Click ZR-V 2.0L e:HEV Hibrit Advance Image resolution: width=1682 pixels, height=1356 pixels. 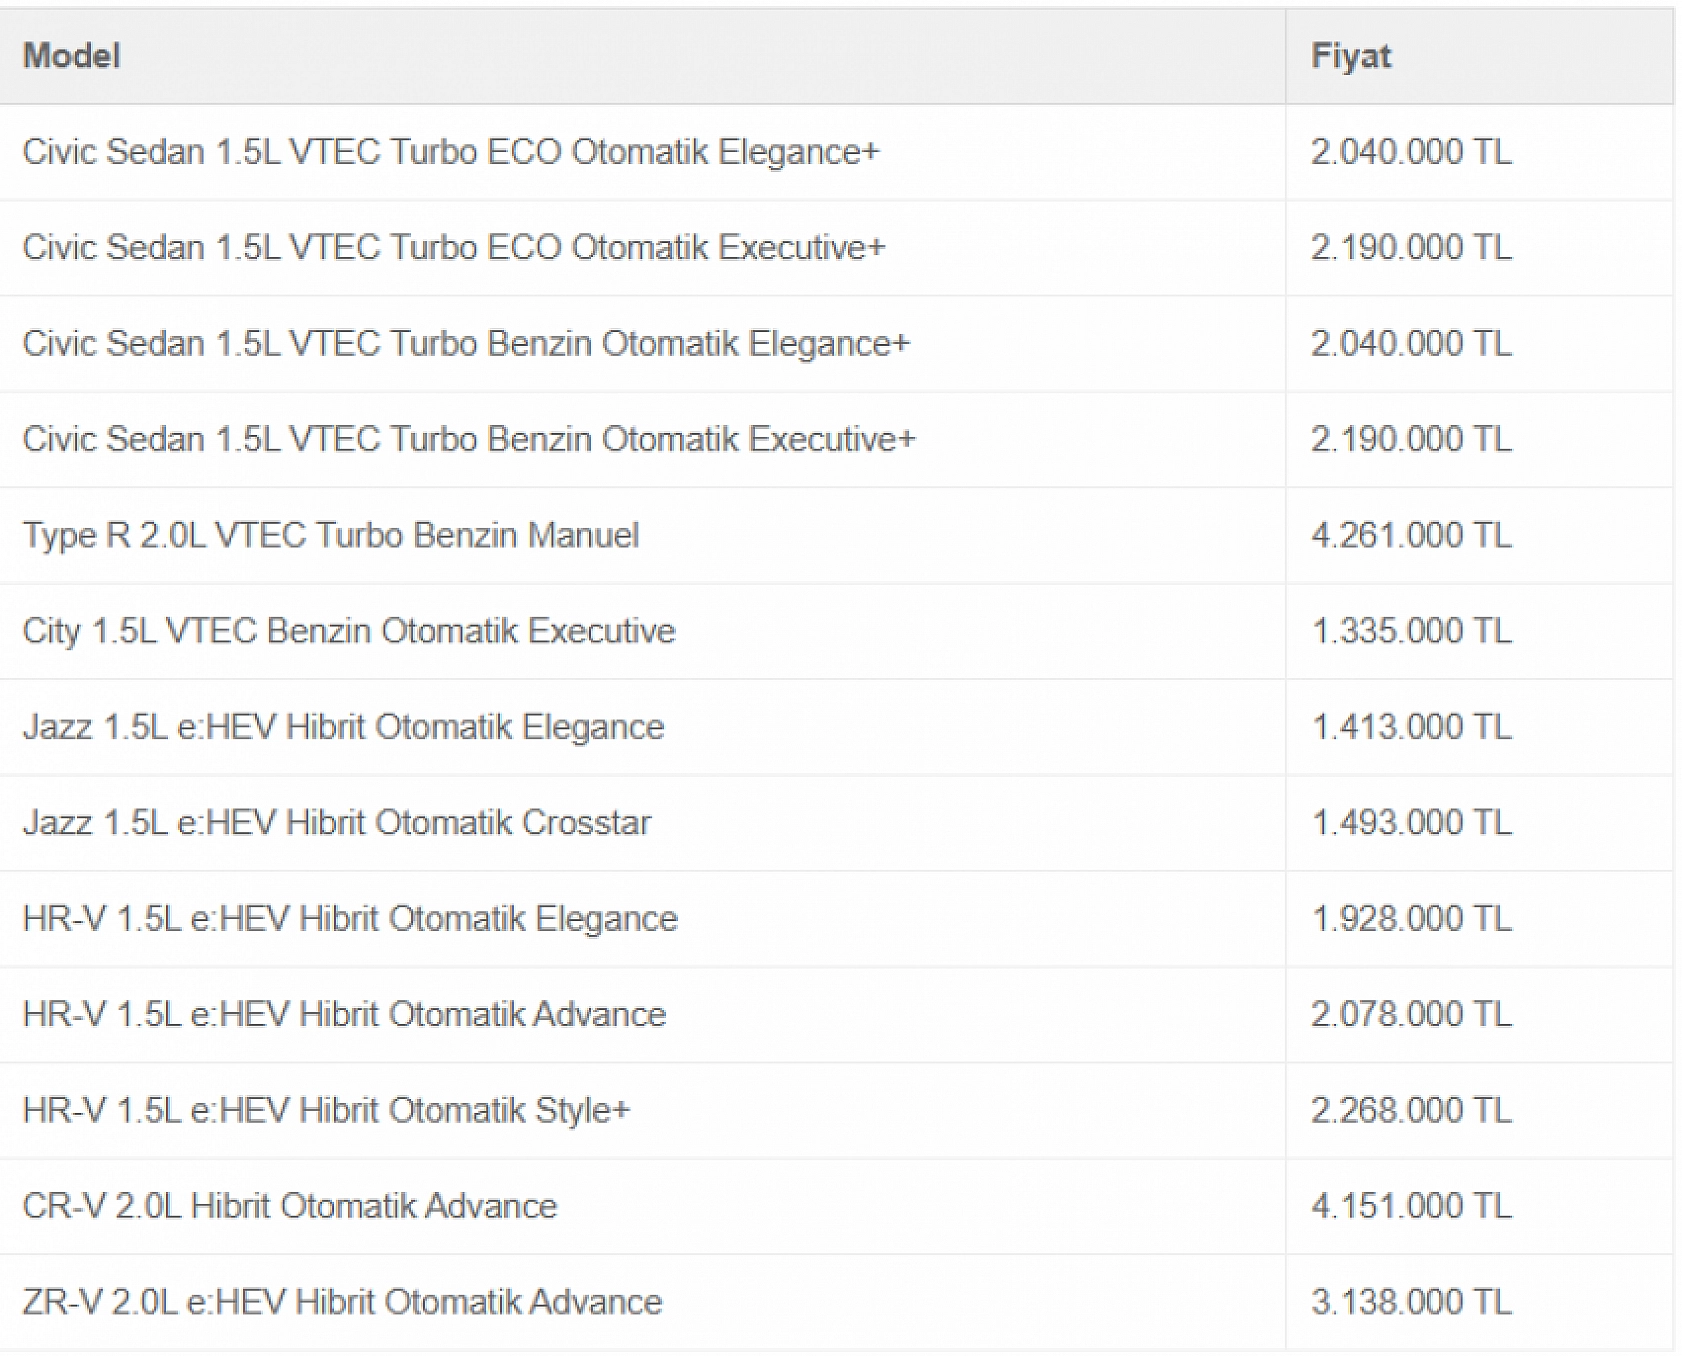342,1303
